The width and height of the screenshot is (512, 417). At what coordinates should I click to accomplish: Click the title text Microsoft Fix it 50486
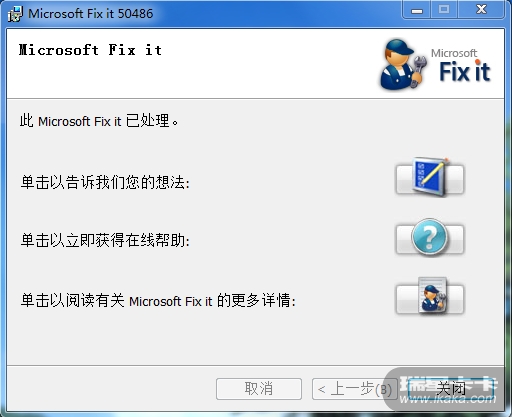(x=91, y=14)
